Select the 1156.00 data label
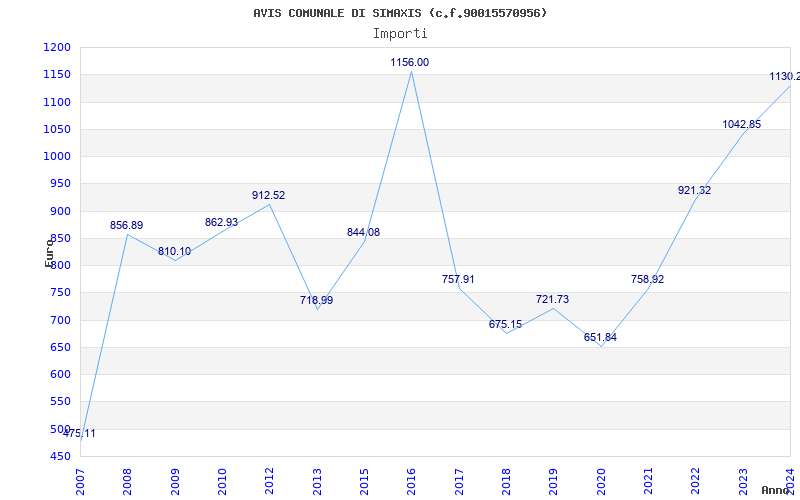800x500 pixels. coord(410,62)
